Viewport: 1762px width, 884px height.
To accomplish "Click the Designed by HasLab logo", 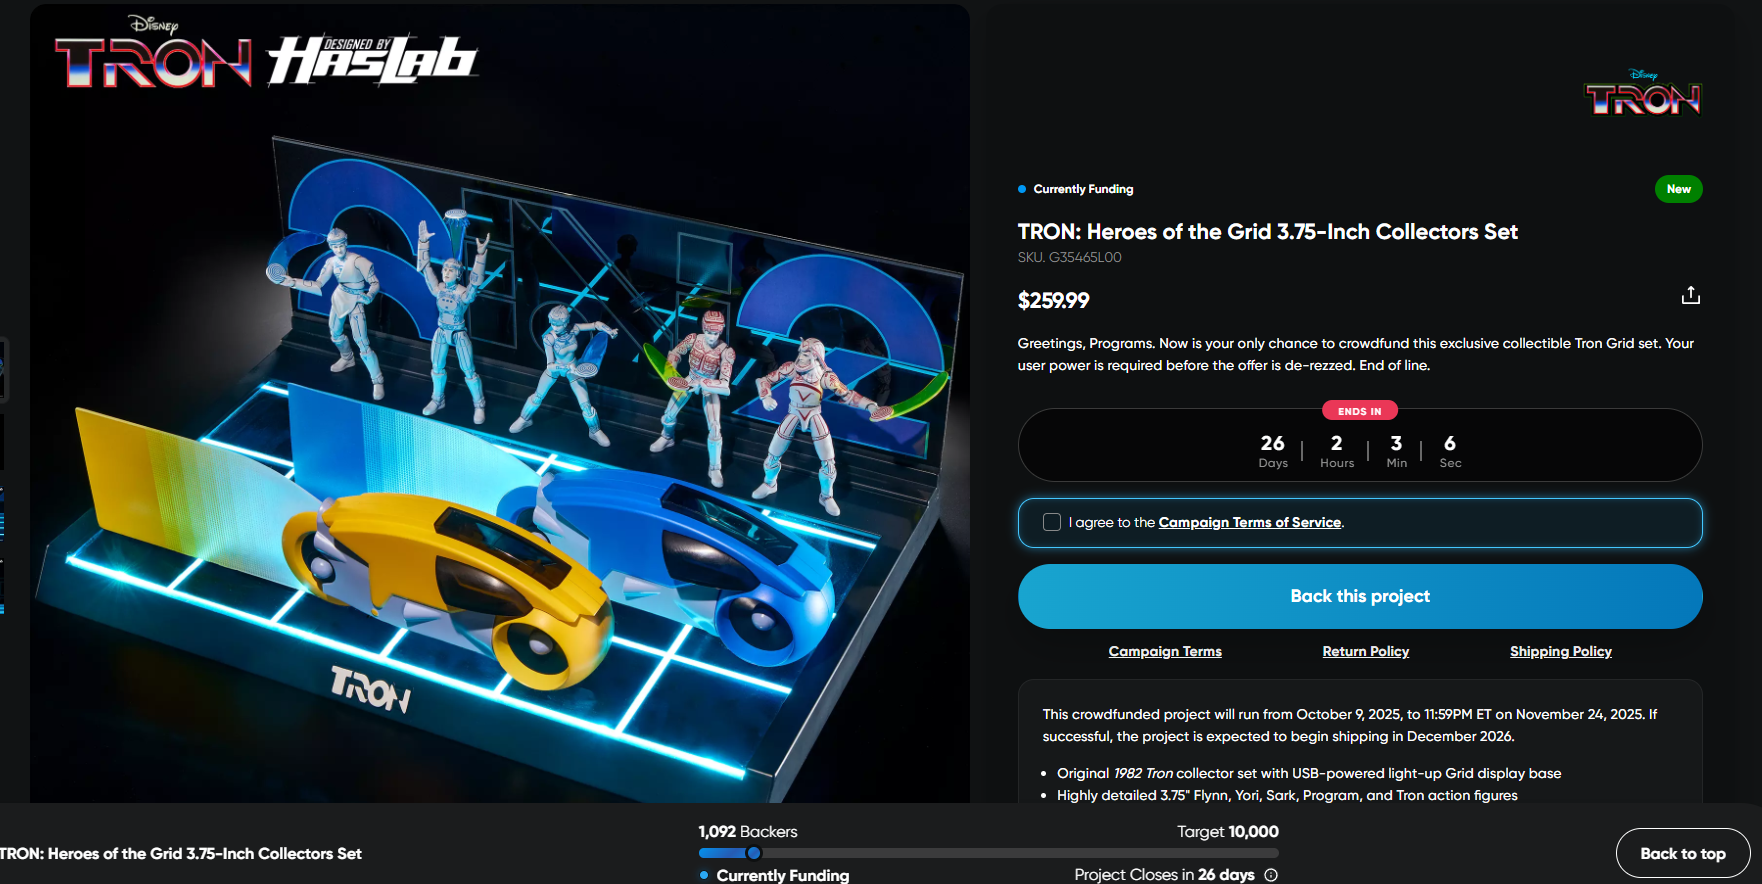I will click(372, 60).
